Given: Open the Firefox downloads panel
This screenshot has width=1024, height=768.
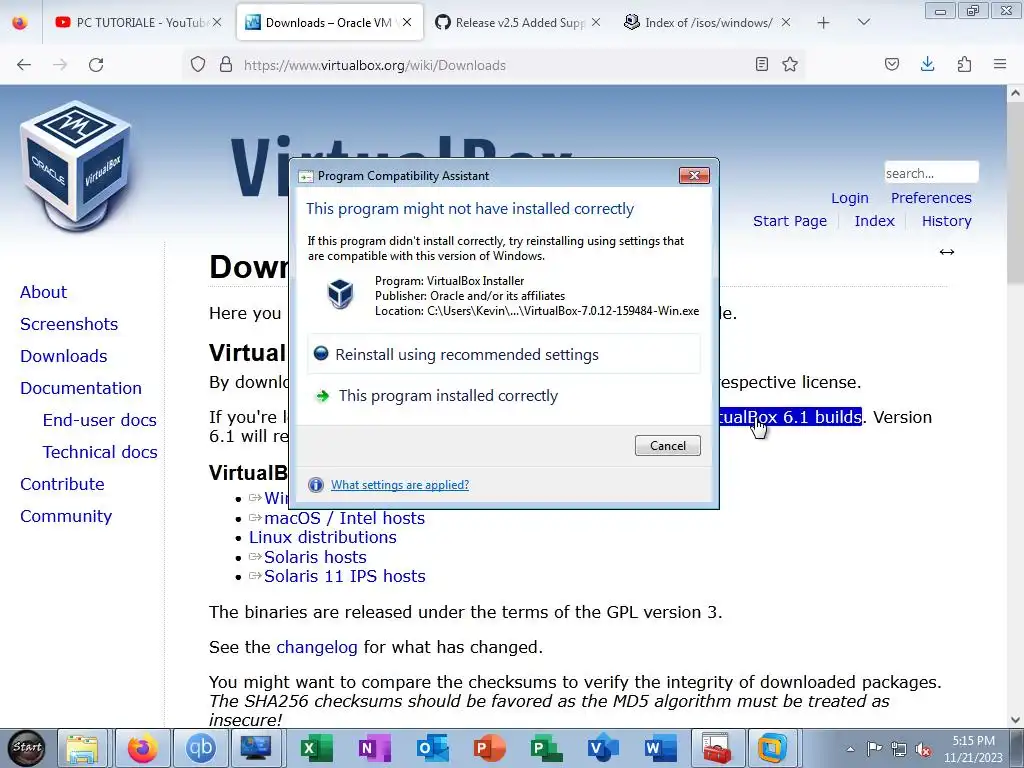Looking at the screenshot, I should [x=927, y=64].
